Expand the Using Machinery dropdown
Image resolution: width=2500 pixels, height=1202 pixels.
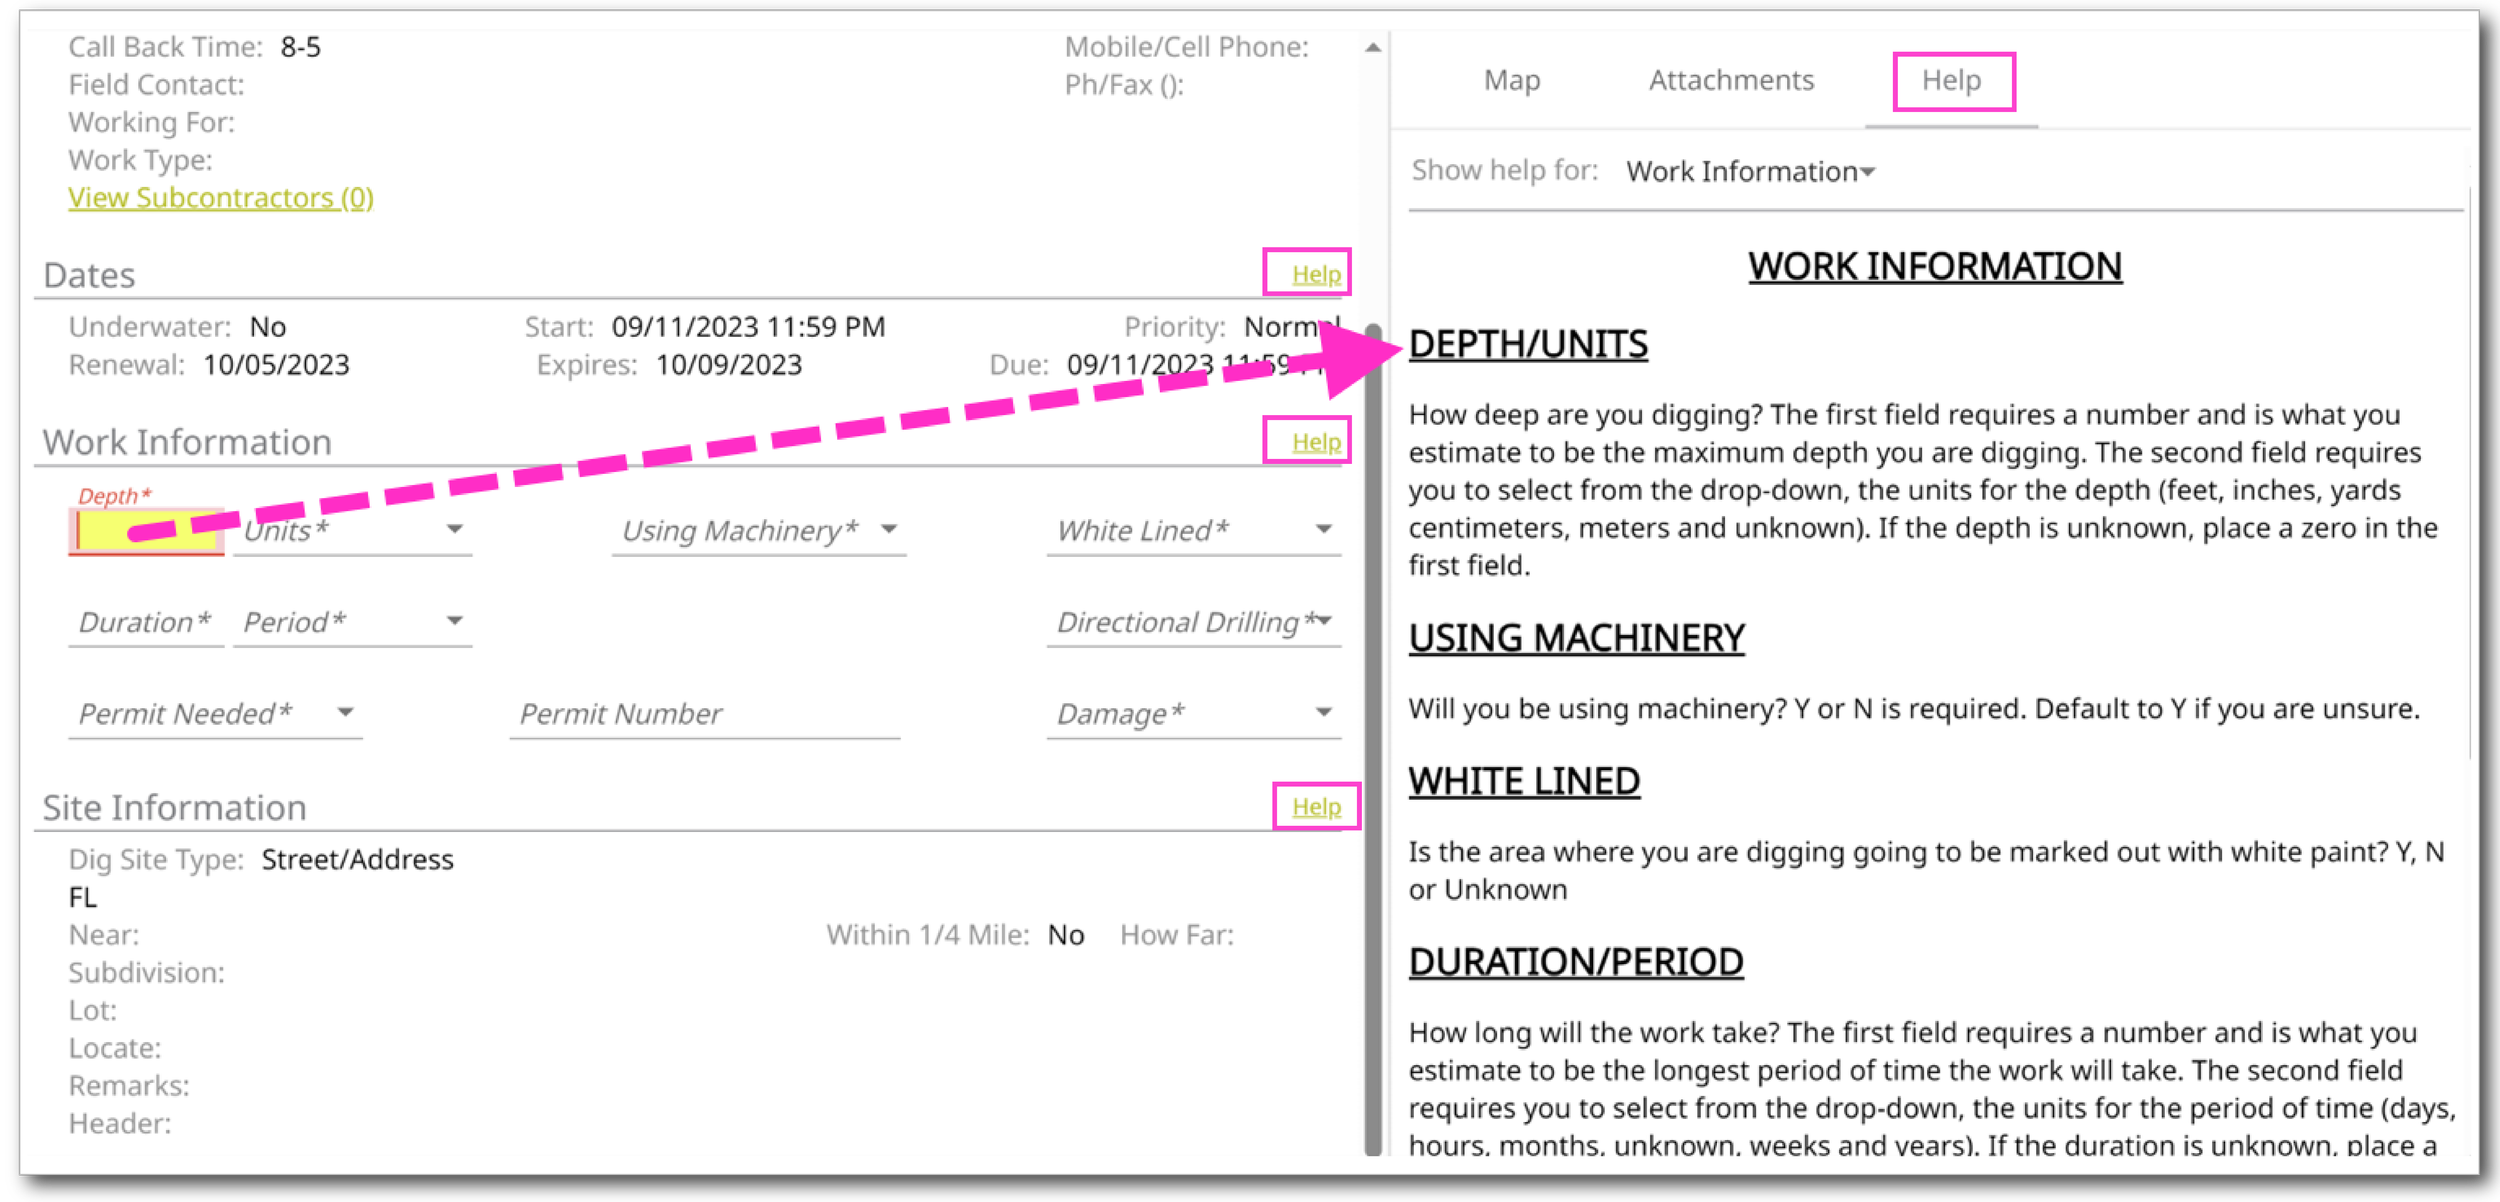(888, 529)
